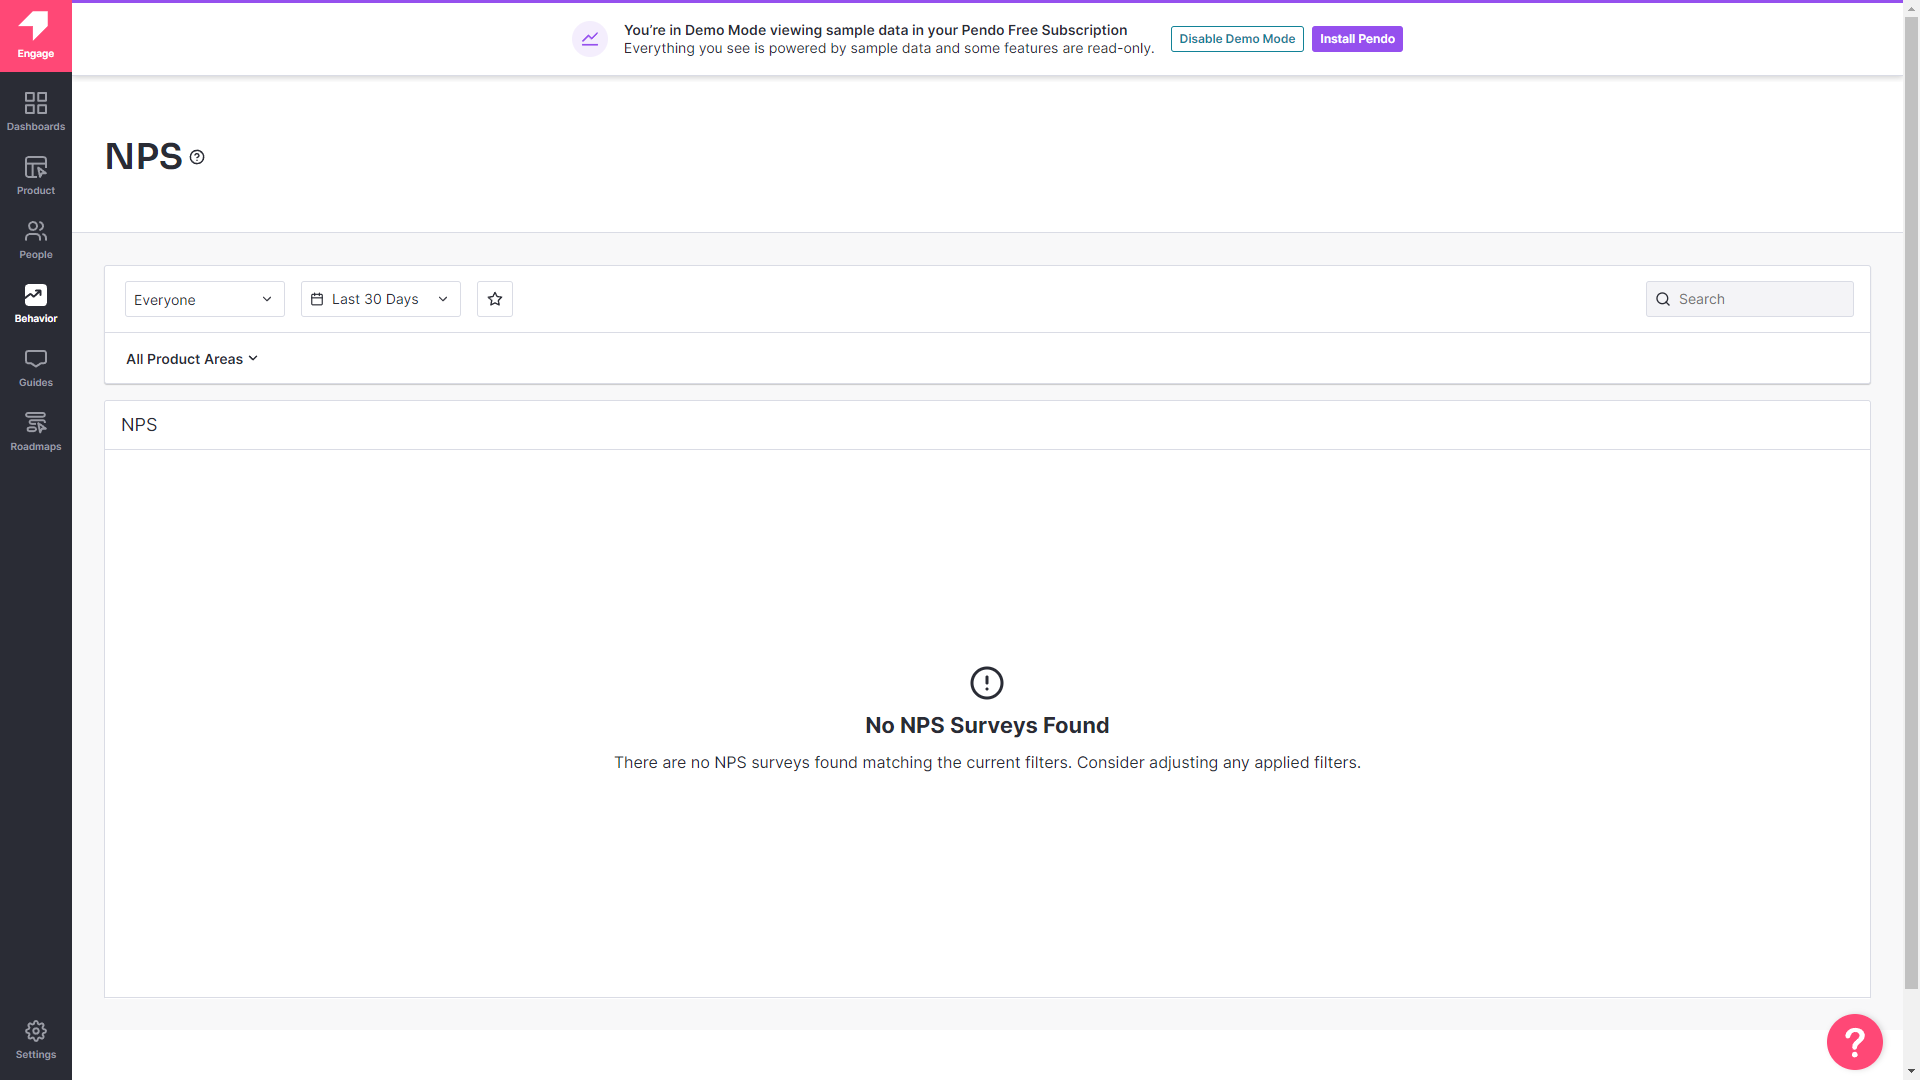
Task: Select the Behavior sidebar icon
Action: 35,302
